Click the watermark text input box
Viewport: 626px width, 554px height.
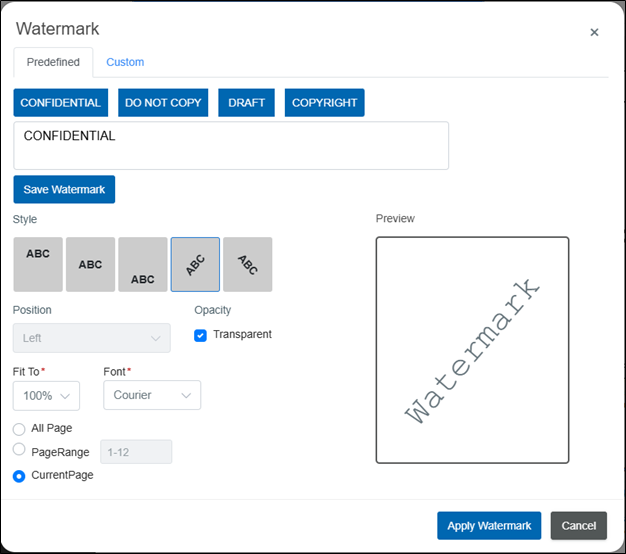coord(231,146)
